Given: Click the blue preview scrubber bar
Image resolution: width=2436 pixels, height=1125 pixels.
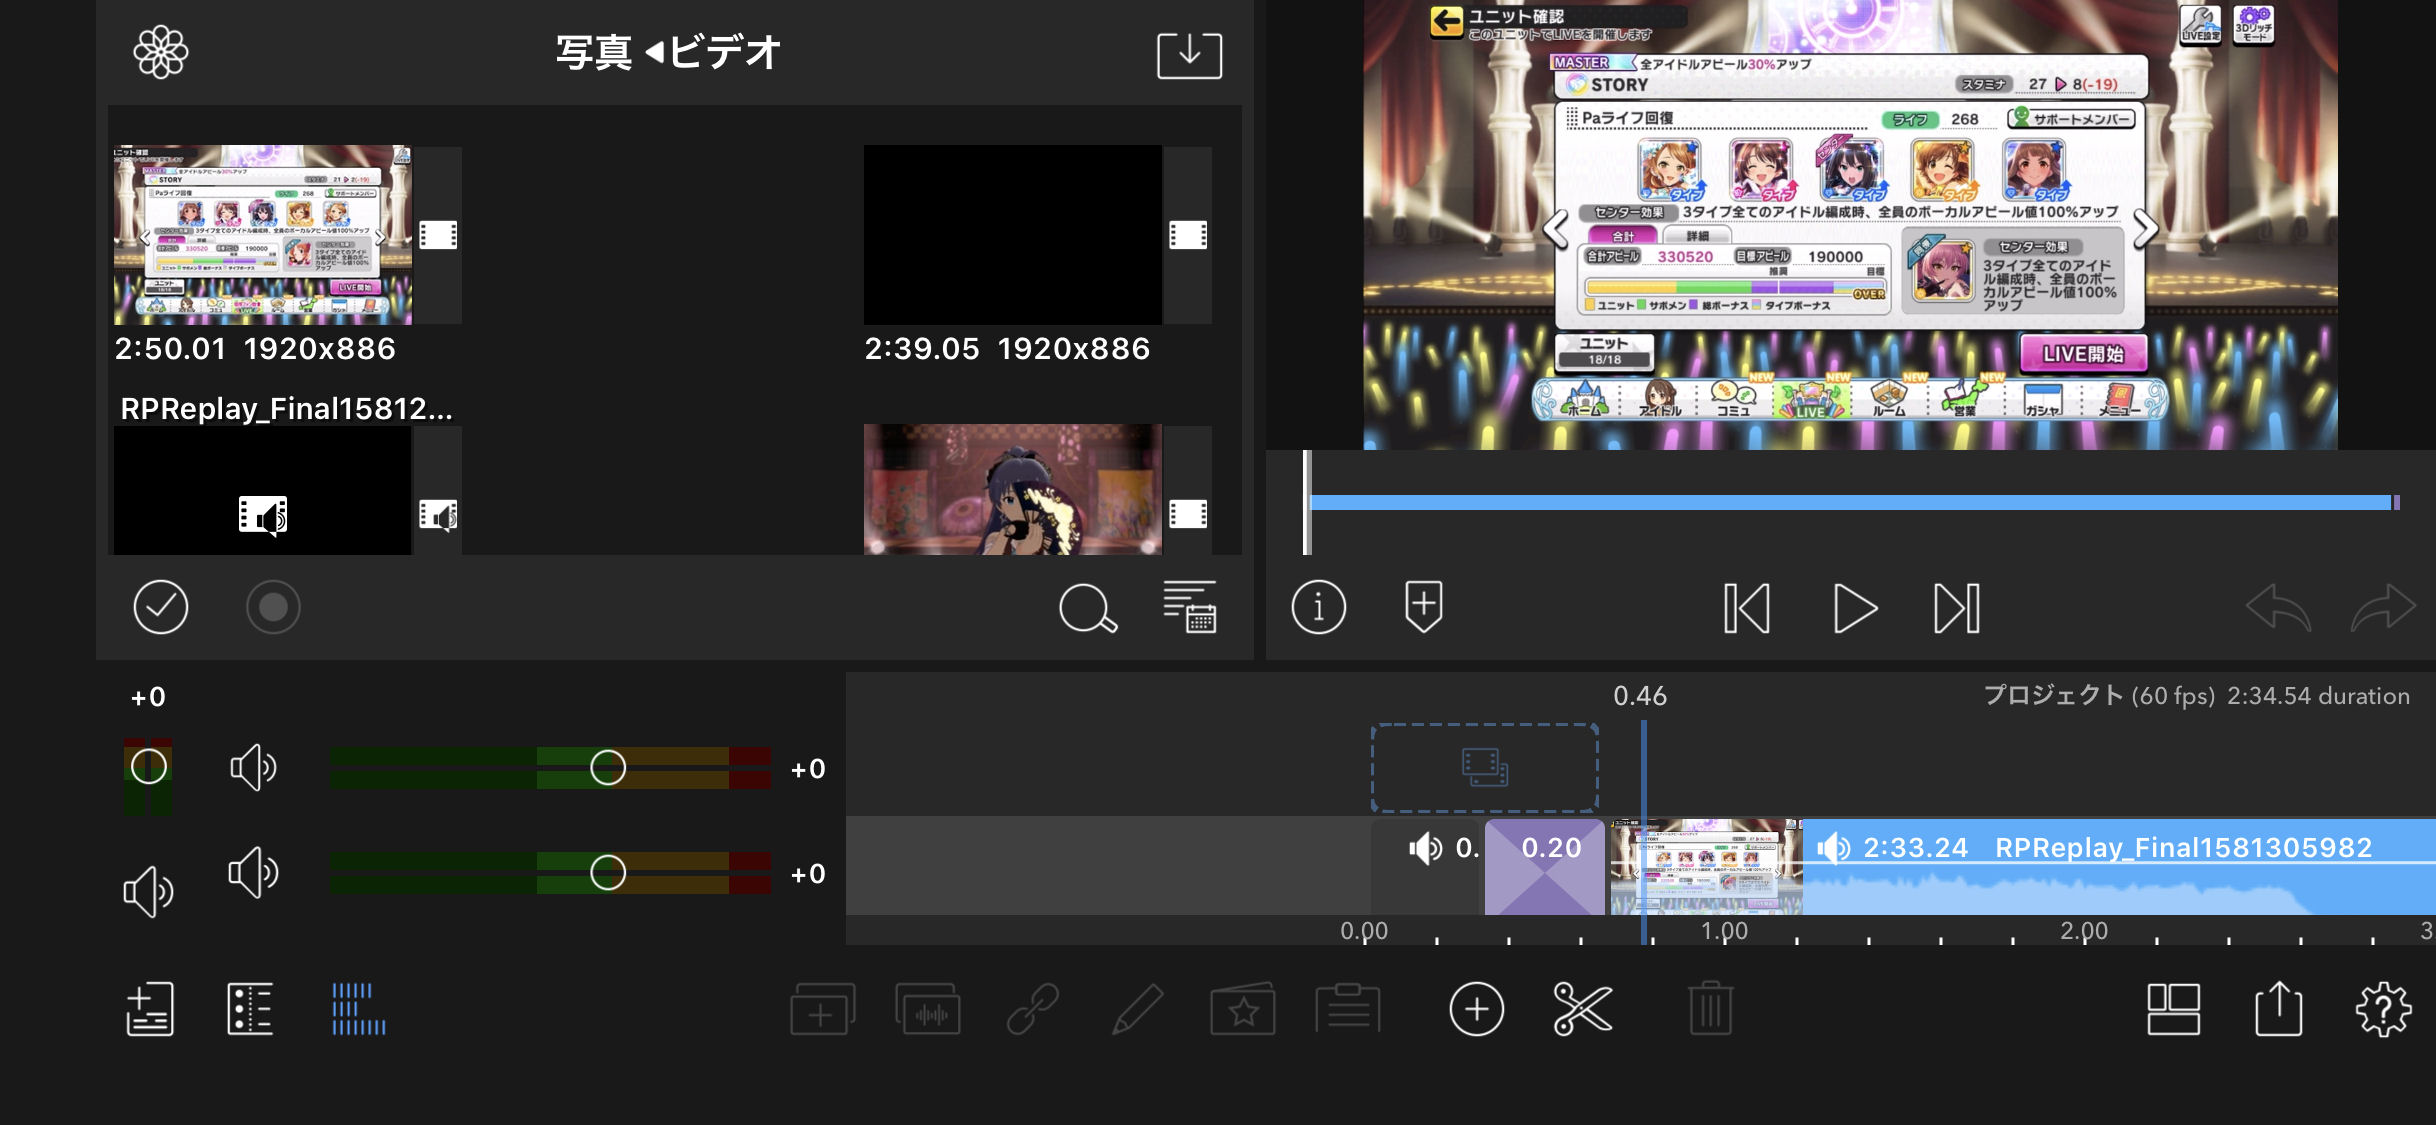Looking at the screenshot, I should coord(1852,502).
